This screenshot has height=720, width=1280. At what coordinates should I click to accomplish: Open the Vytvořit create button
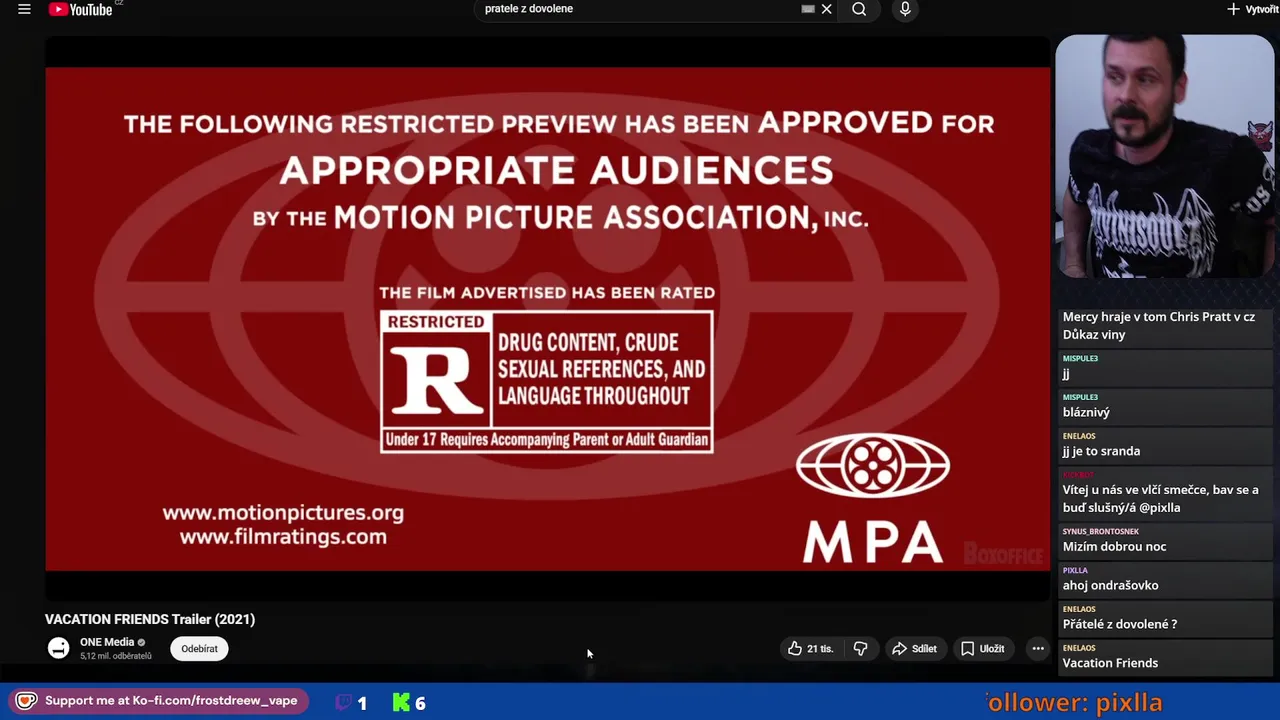[x=1253, y=9]
